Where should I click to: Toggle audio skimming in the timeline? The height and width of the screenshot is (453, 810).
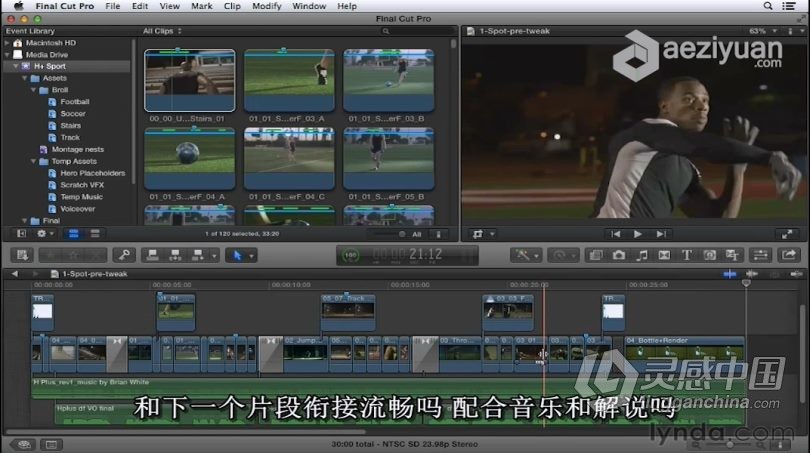pyautogui.click(x=752, y=274)
